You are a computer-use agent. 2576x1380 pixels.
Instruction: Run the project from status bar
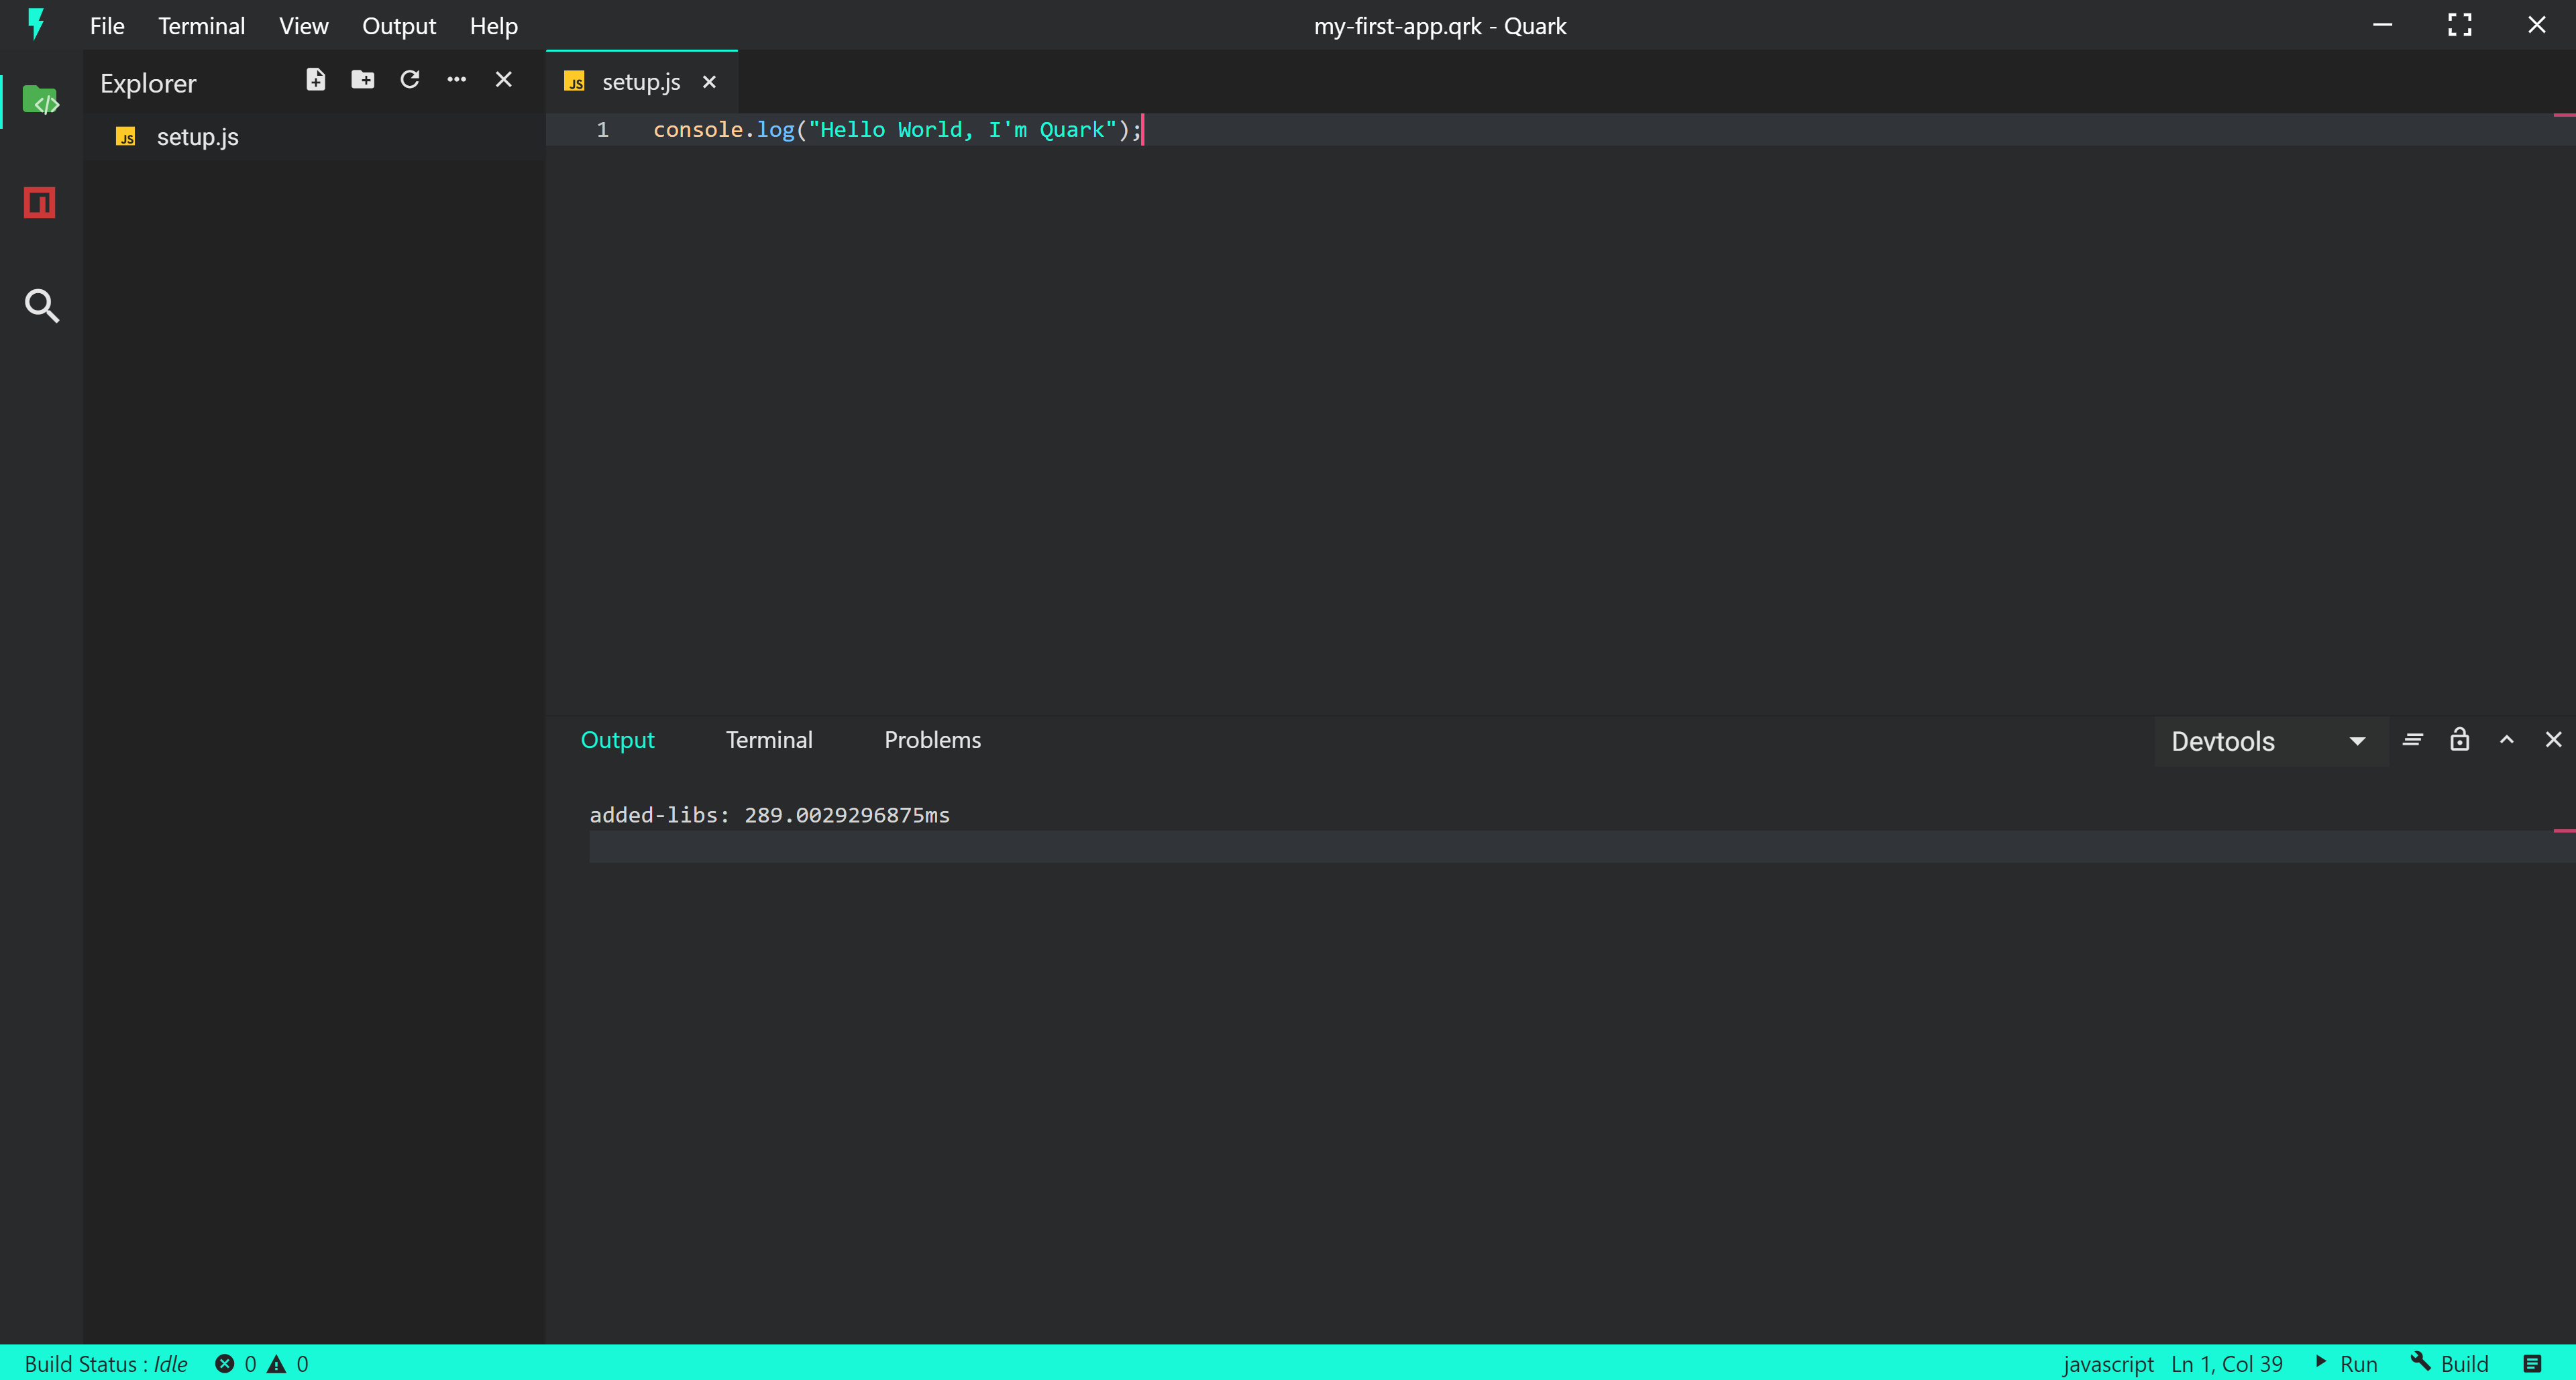point(2346,1364)
